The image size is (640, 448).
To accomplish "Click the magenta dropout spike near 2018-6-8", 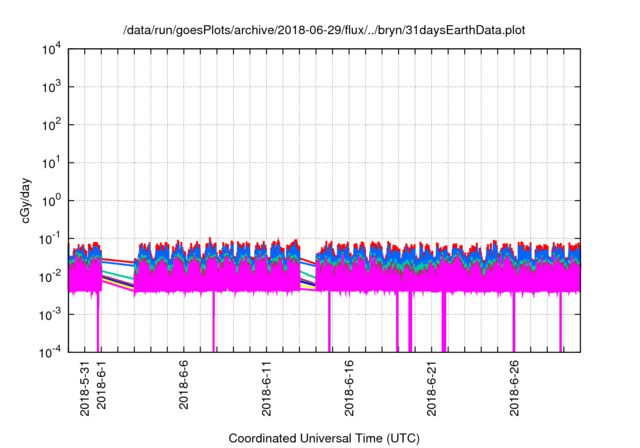I will tap(213, 322).
